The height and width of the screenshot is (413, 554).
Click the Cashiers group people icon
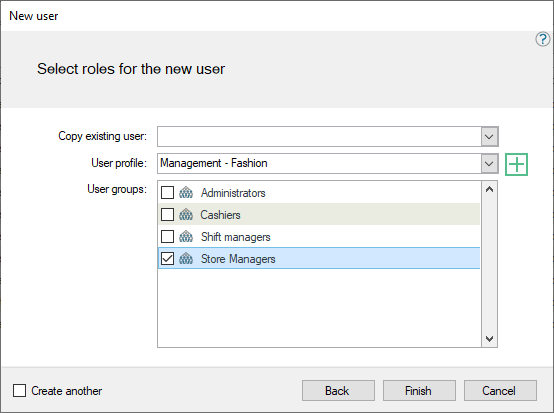coord(186,215)
